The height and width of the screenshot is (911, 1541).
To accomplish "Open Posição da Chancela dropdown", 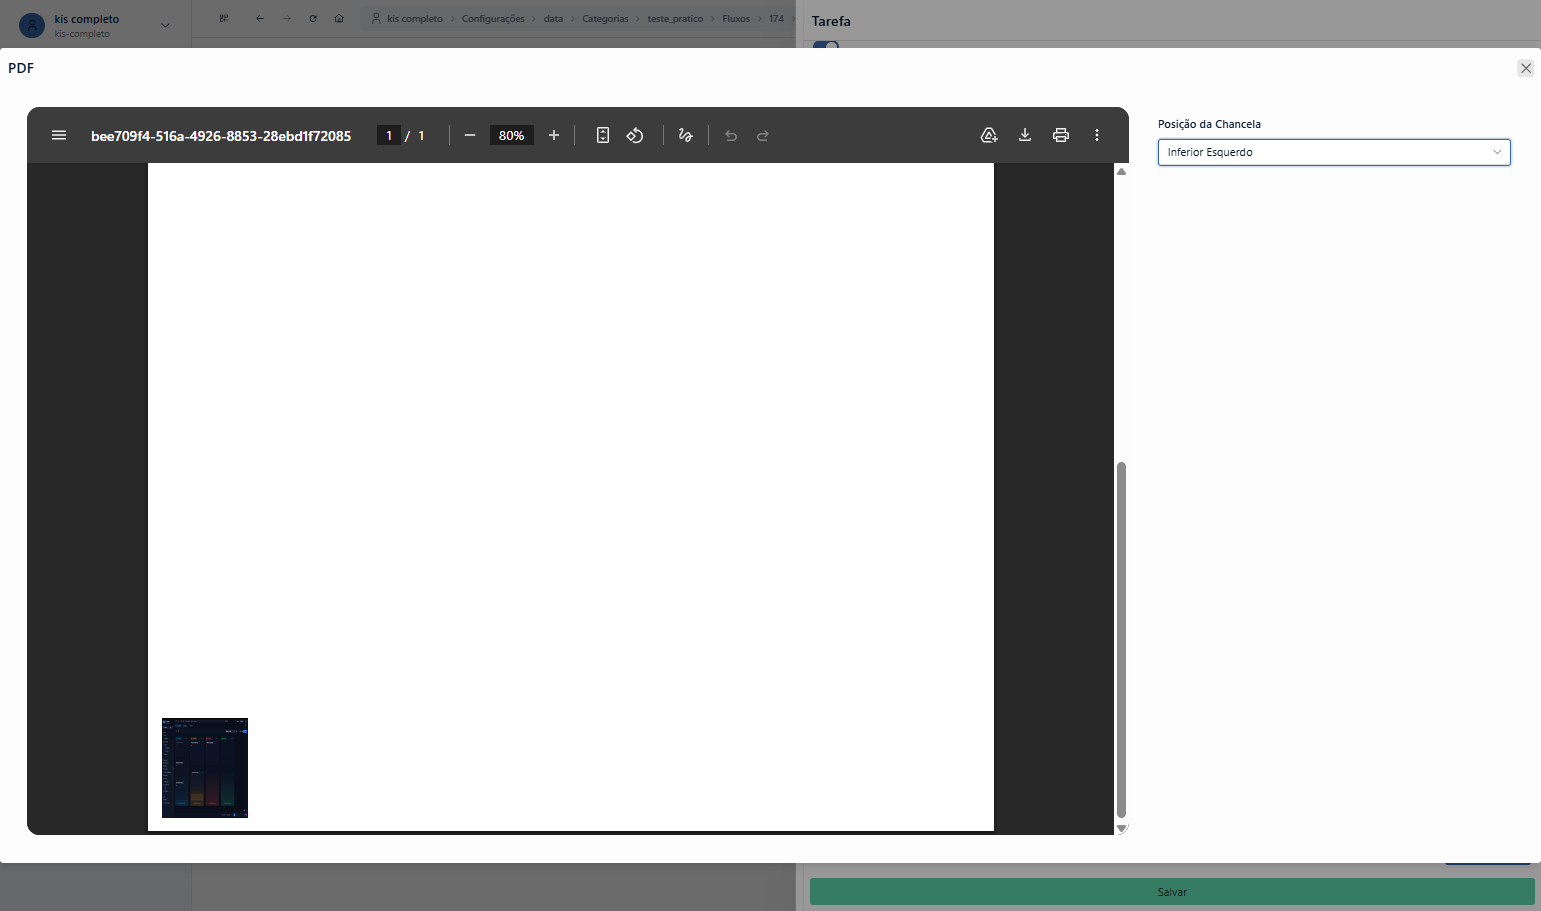I will tap(1334, 152).
